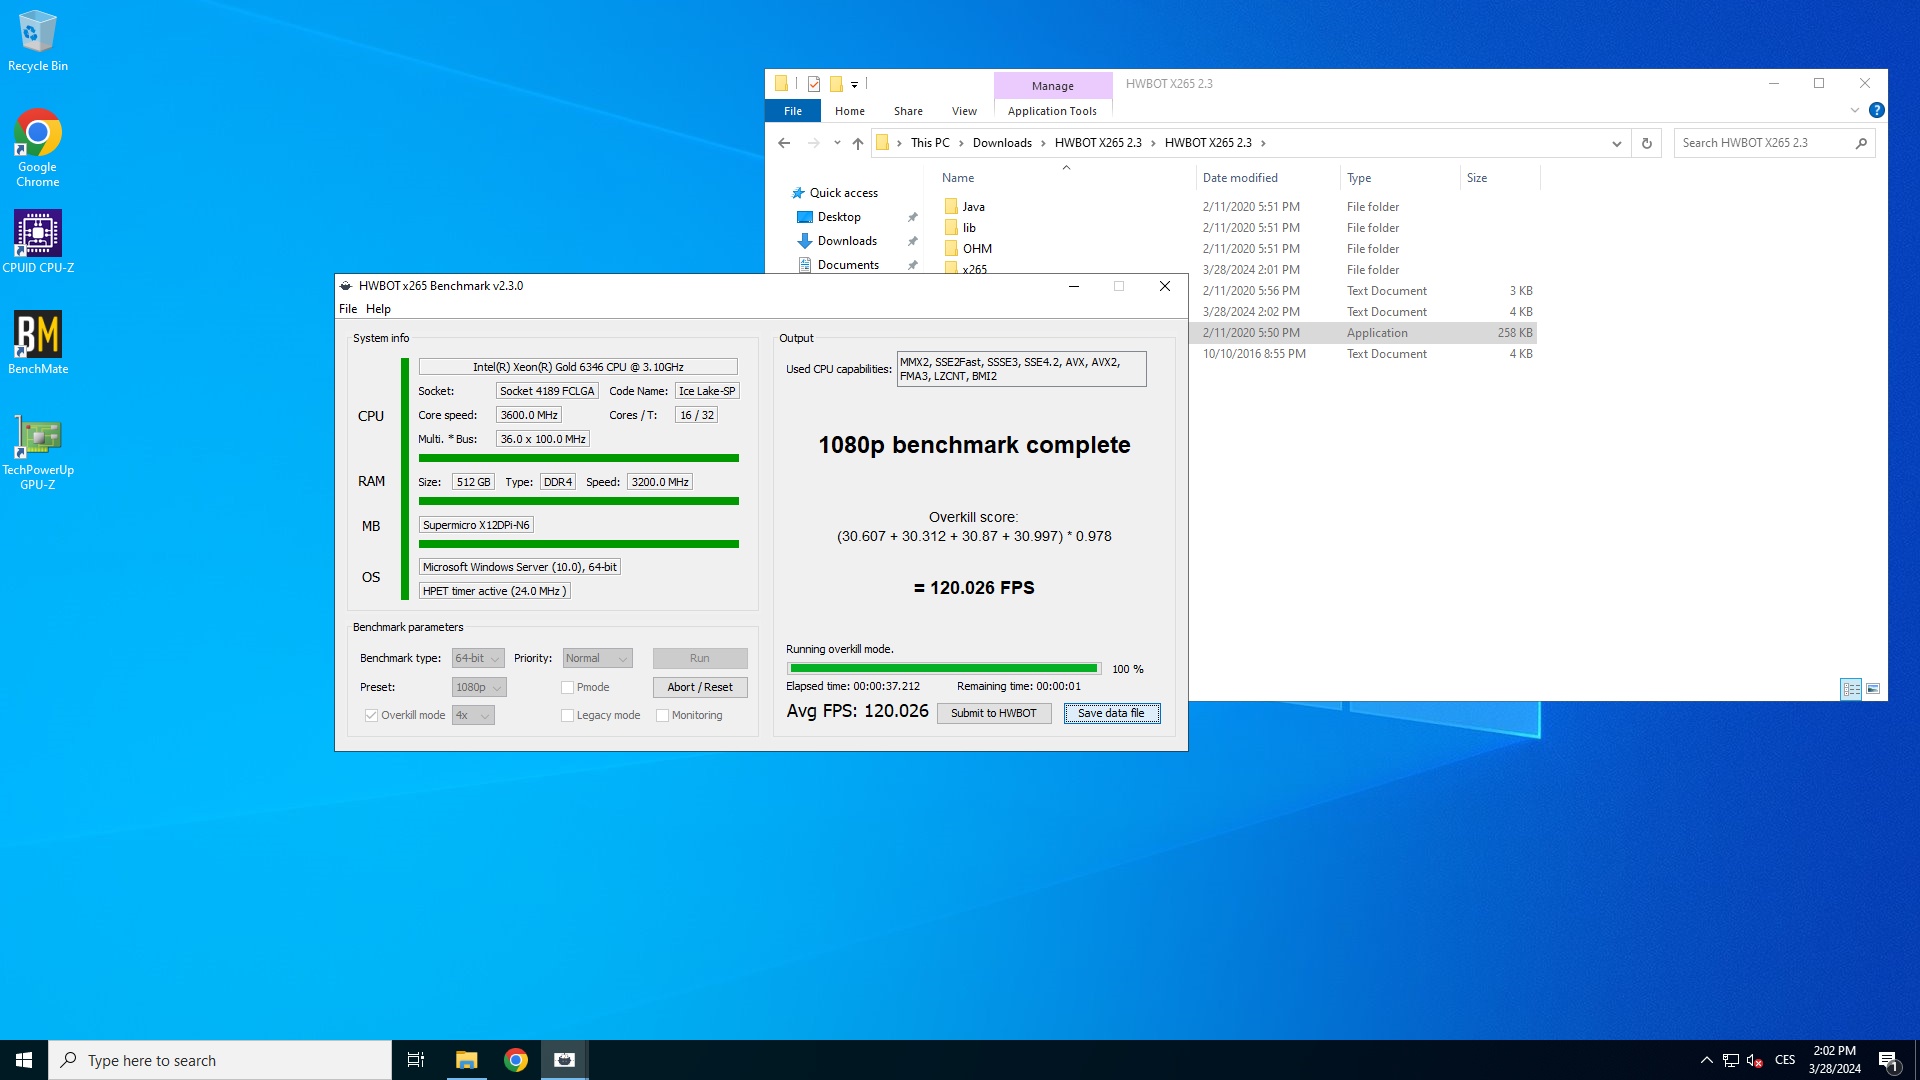Open the Recycle Bin desktop icon
Image resolution: width=1920 pixels, height=1080 pixels.
coord(38,41)
